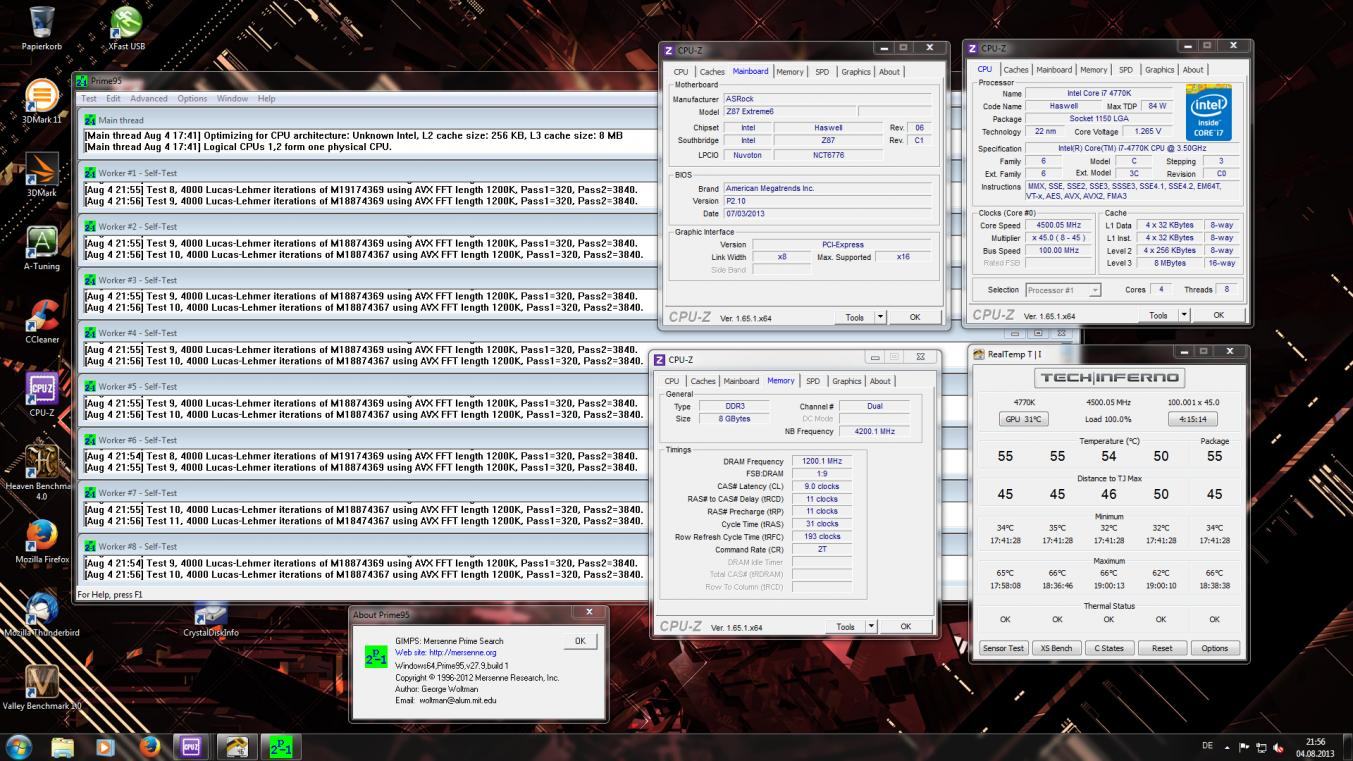The width and height of the screenshot is (1353, 761).
Task: Show hidden tray icons arrow
Action: tap(1227, 747)
